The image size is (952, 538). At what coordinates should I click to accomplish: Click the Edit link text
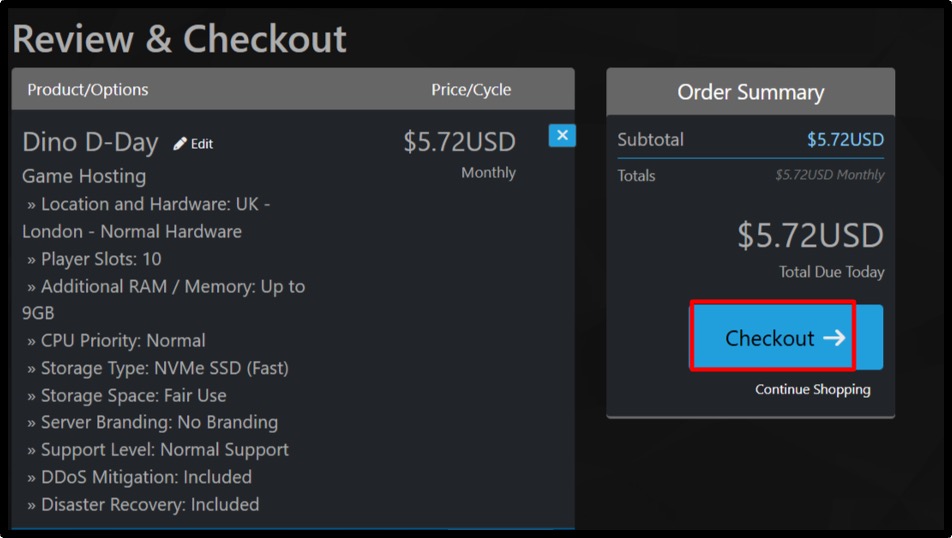click(202, 144)
